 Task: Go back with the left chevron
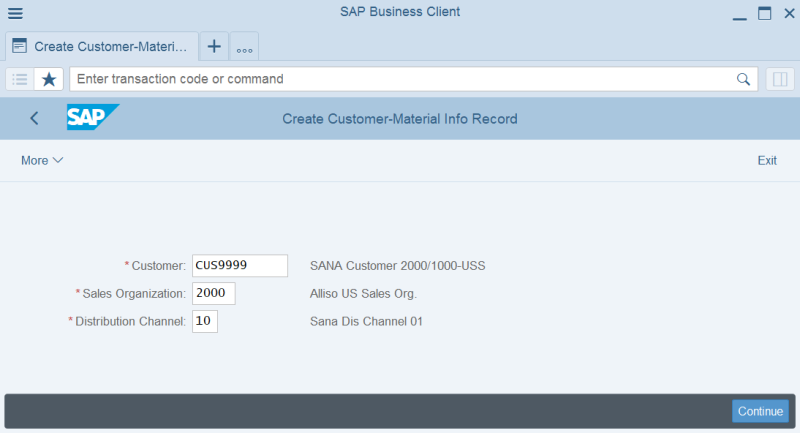click(34, 118)
